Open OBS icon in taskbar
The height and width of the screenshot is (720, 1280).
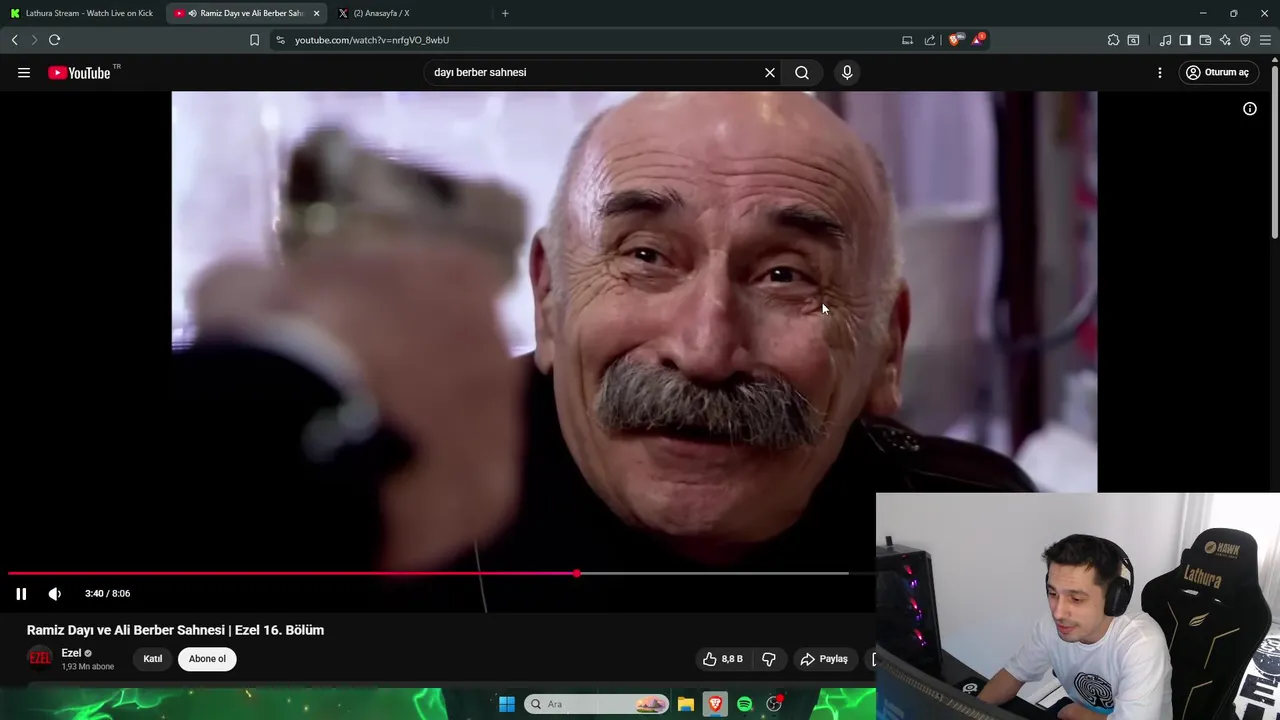click(x=774, y=704)
